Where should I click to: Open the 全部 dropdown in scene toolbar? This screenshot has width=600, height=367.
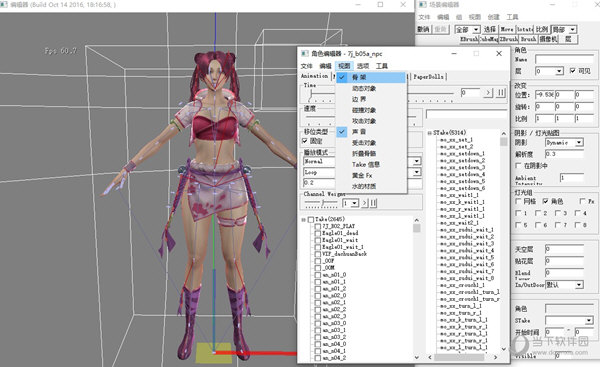pos(476,29)
